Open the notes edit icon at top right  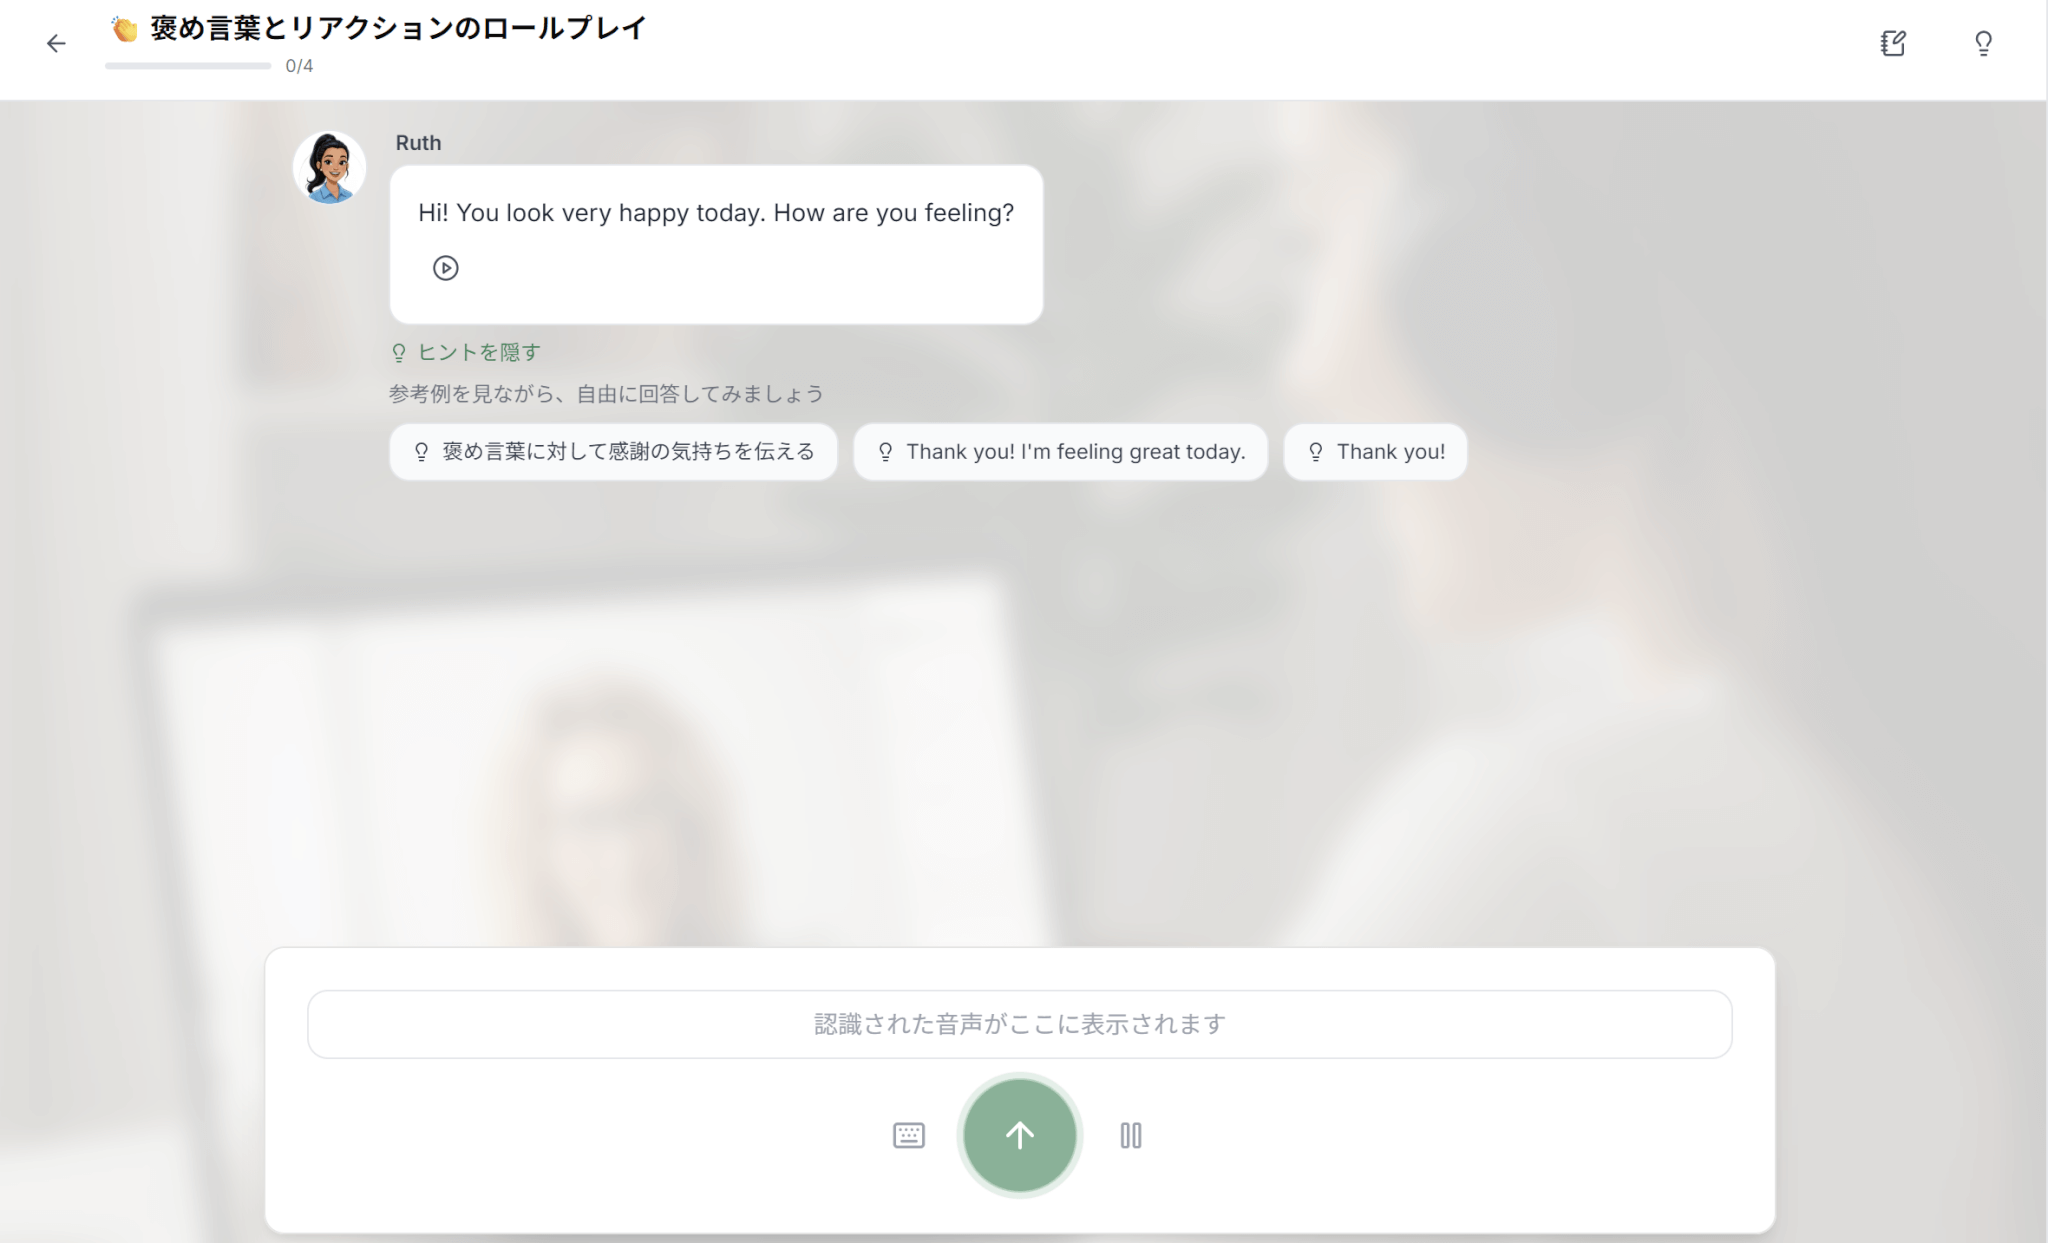tap(1892, 43)
